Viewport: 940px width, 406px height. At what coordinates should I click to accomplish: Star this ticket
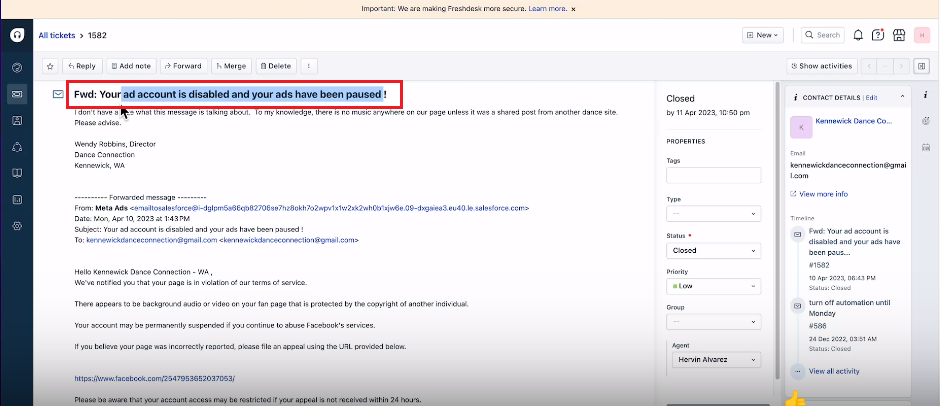click(x=50, y=66)
